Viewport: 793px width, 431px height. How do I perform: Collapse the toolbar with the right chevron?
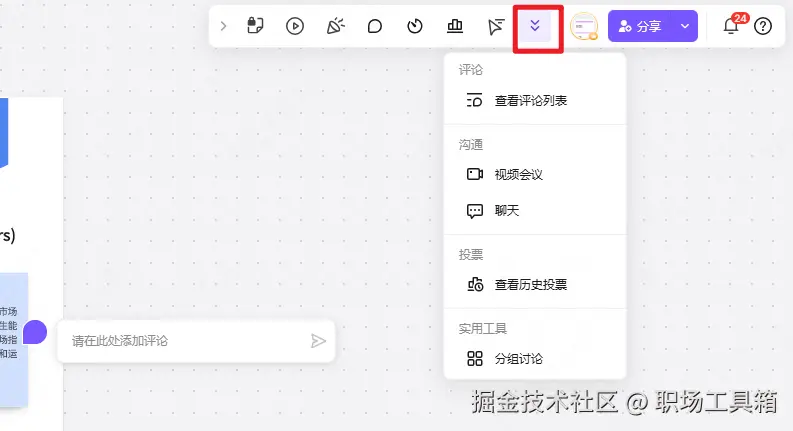click(x=224, y=26)
